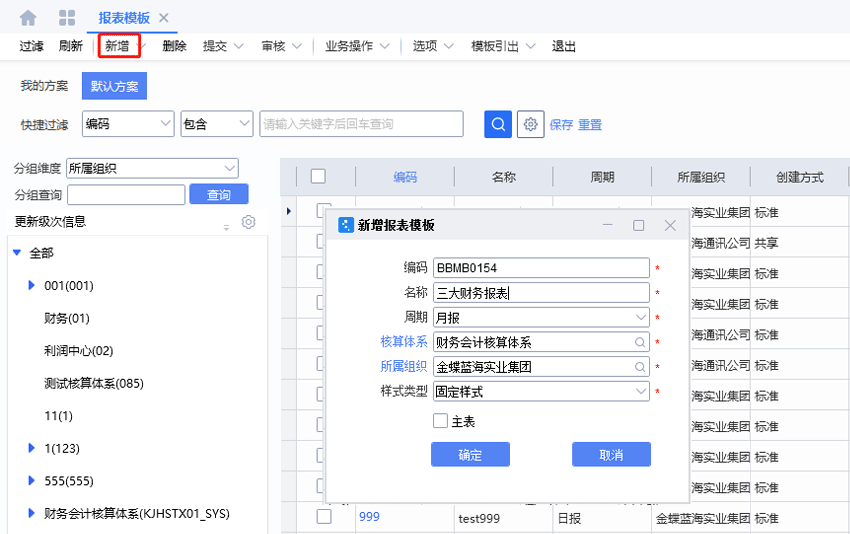Click the 新增 toolbar button
Image resolution: width=850 pixels, height=534 pixels.
click(118, 46)
